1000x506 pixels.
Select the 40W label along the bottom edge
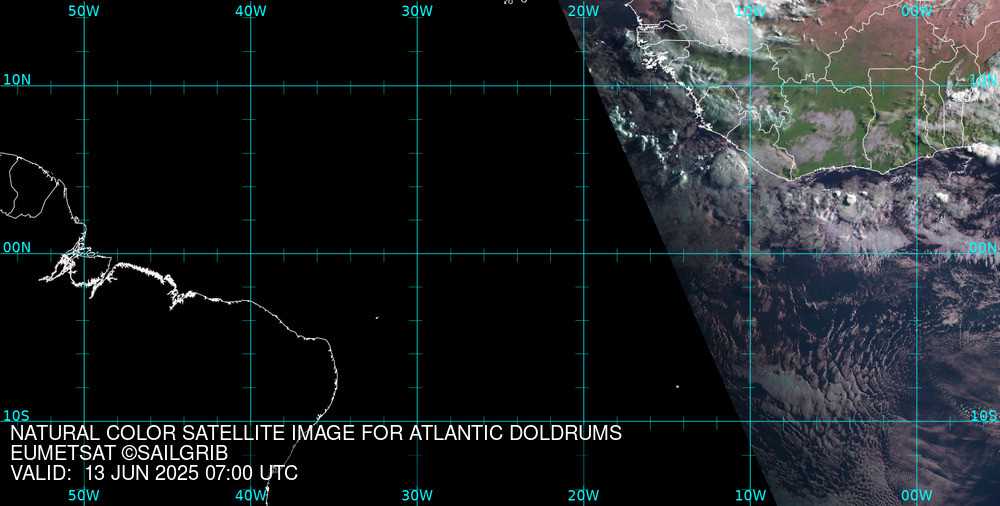coord(251,495)
